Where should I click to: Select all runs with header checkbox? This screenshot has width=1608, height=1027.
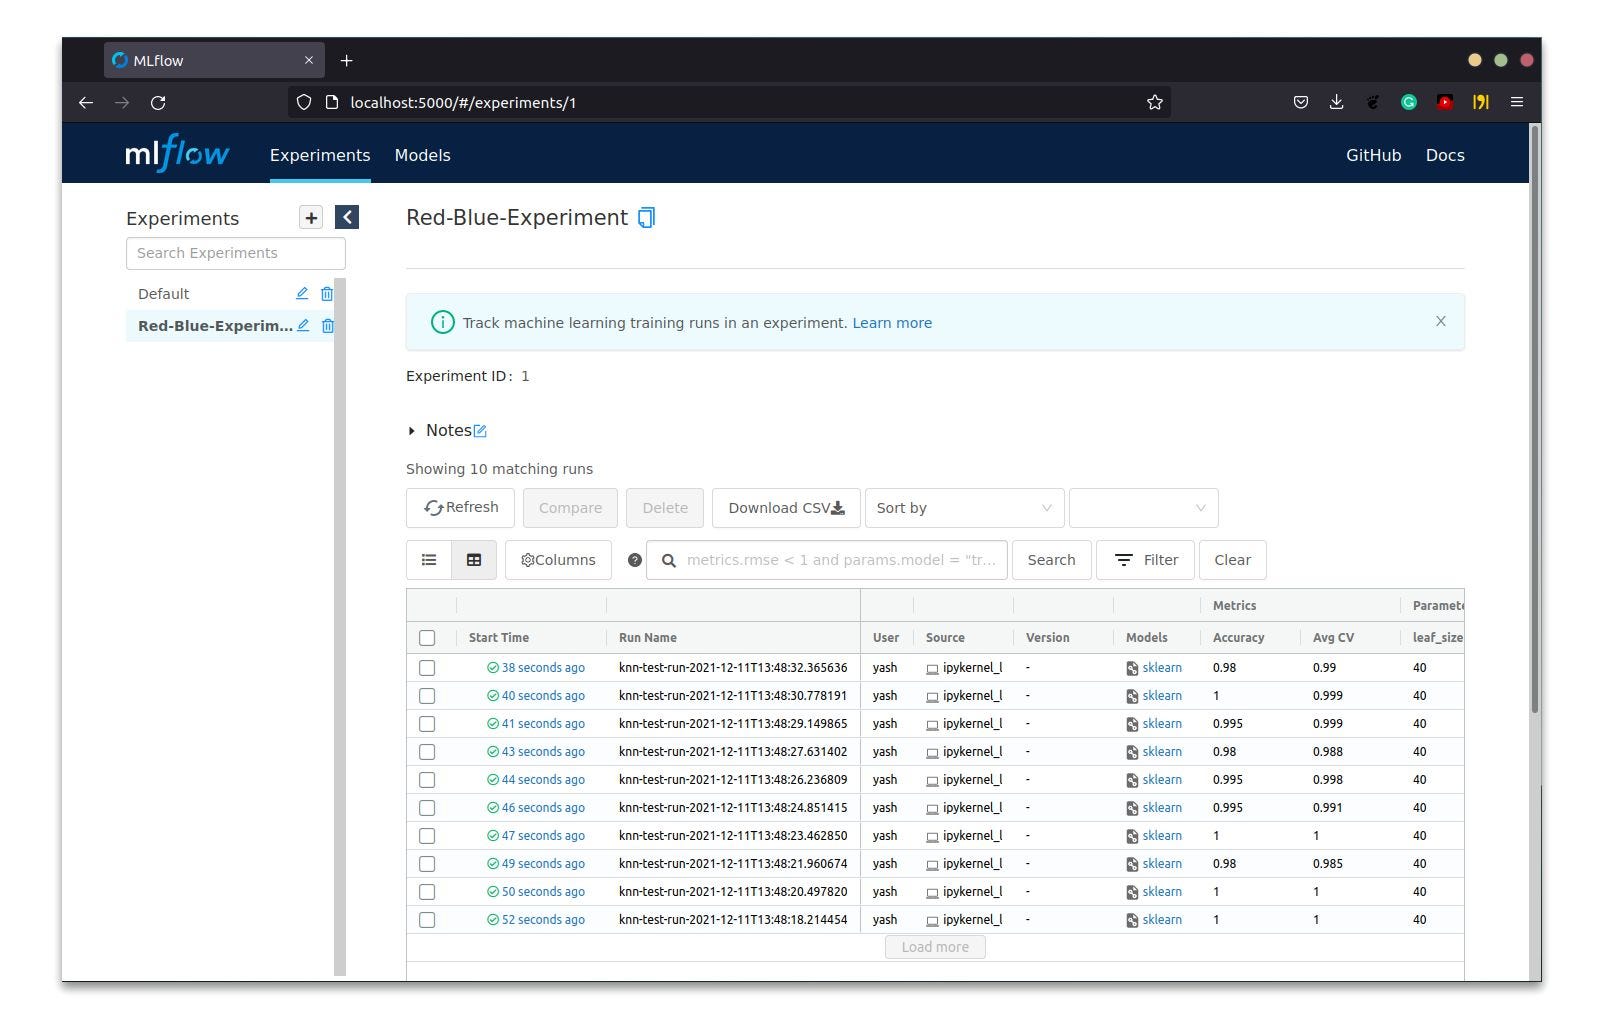pyautogui.click(x=427, y=638)
